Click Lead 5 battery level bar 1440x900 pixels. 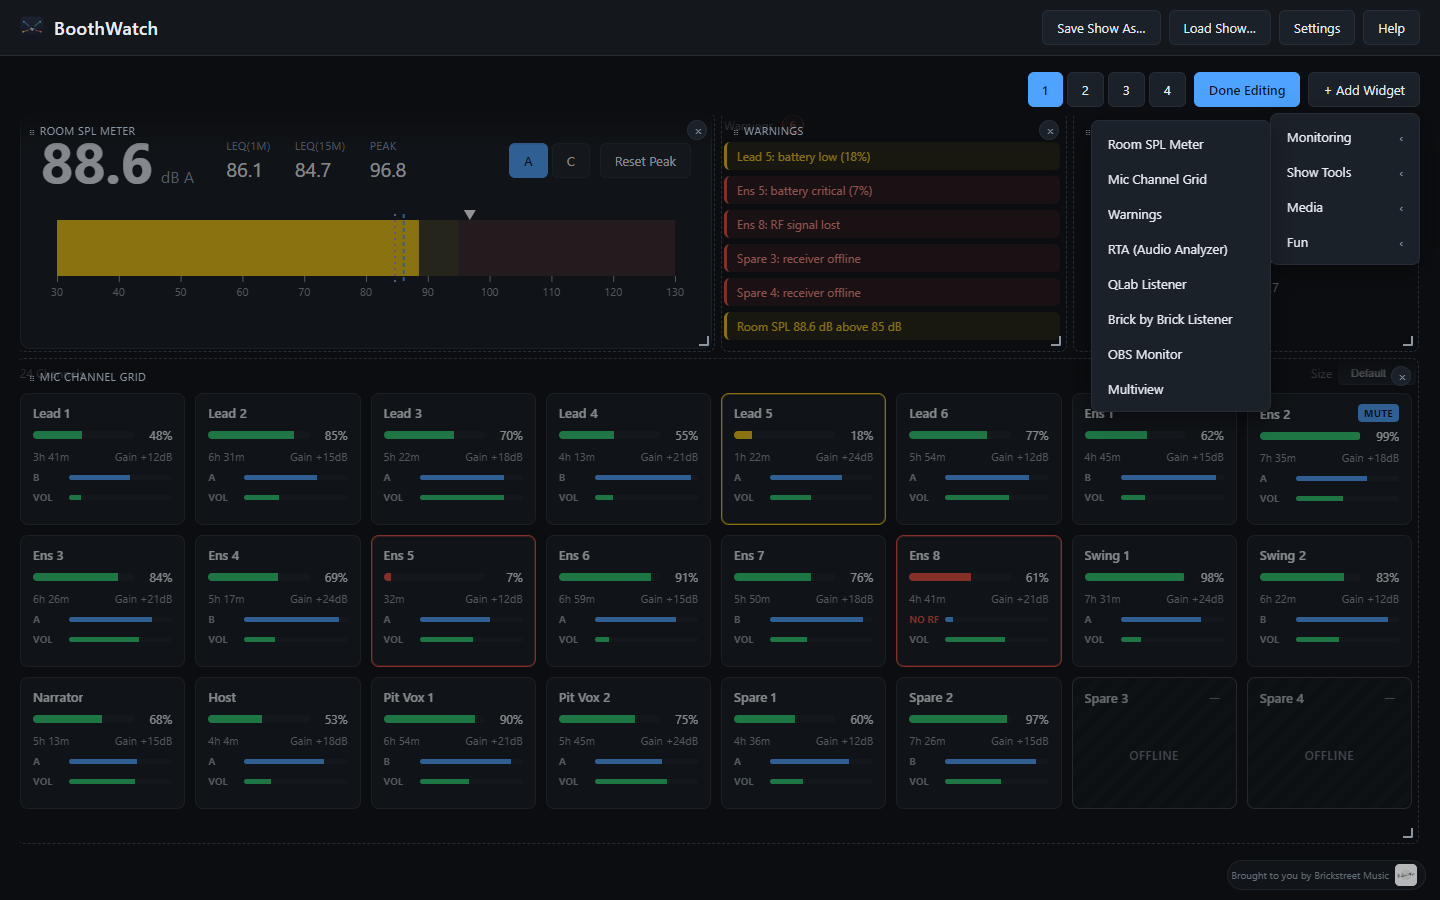(783, 435)
